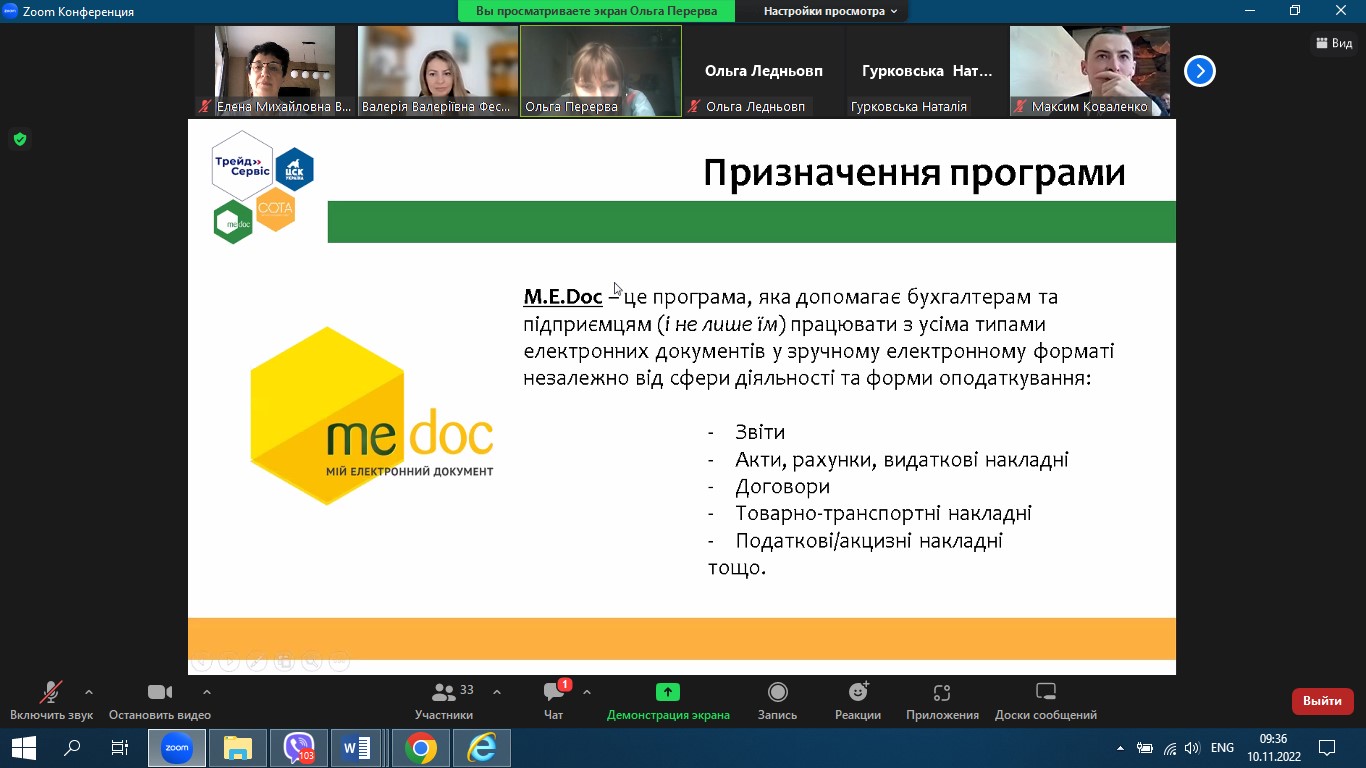Image resolution: width=1366 pixels, height=768 pixels.
Task: Click Договори list item on slide
Action: (782, 487)
